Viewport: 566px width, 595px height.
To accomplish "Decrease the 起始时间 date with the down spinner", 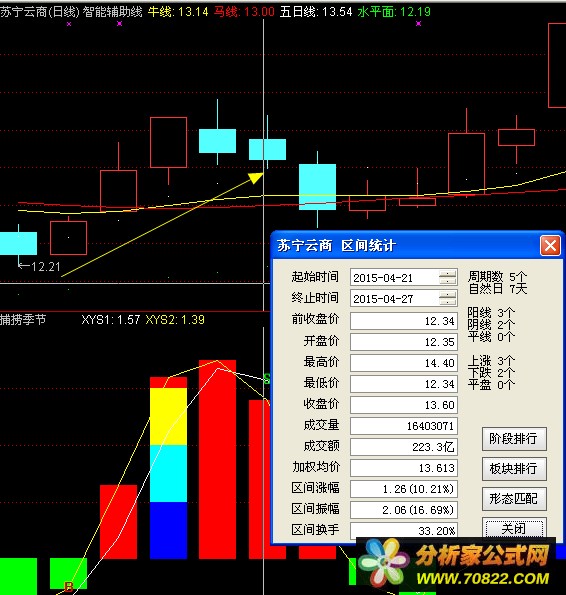I will [x=448, y=282].
